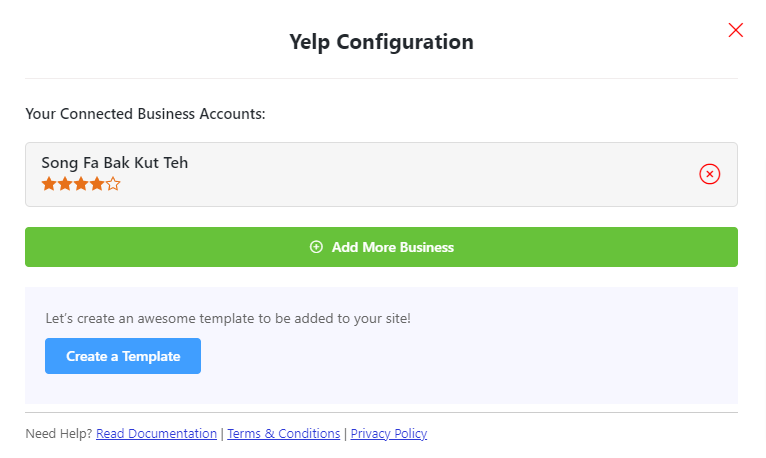
Task: Click the Your Connected Business Accounts label
Action: (145, 114)
